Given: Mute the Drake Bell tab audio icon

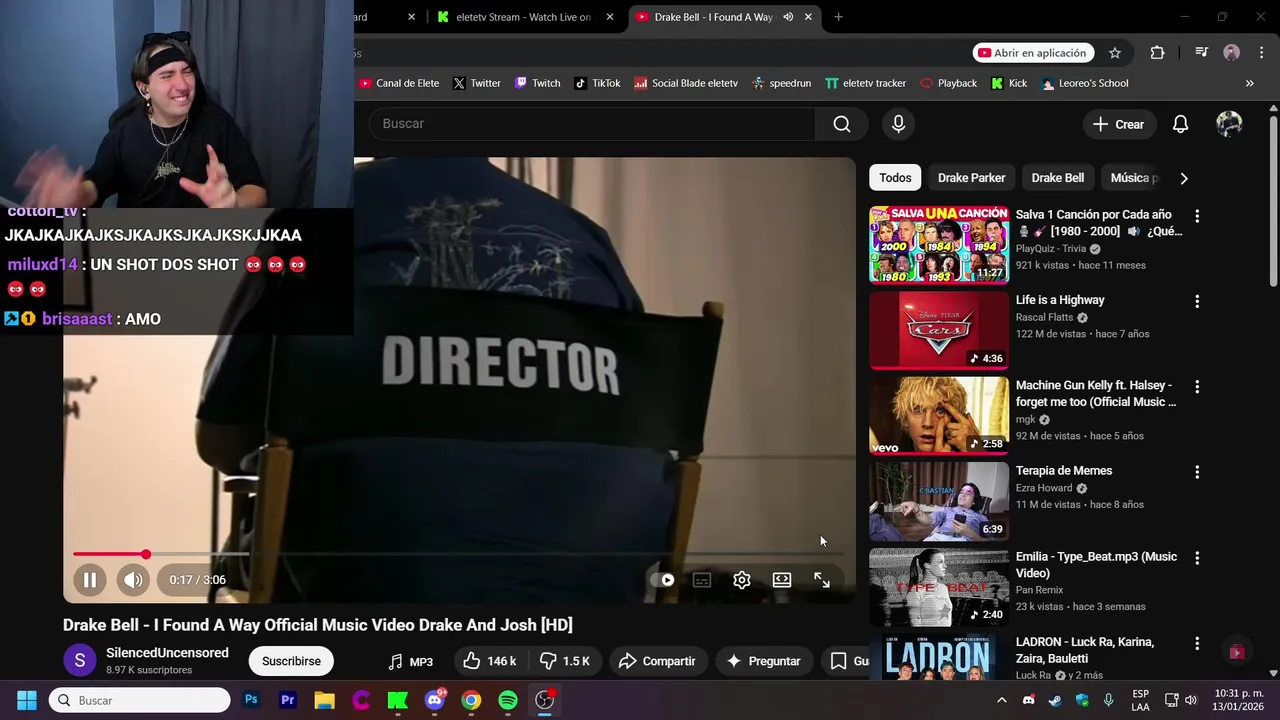Looking at the screenshot, I should 788,17.
